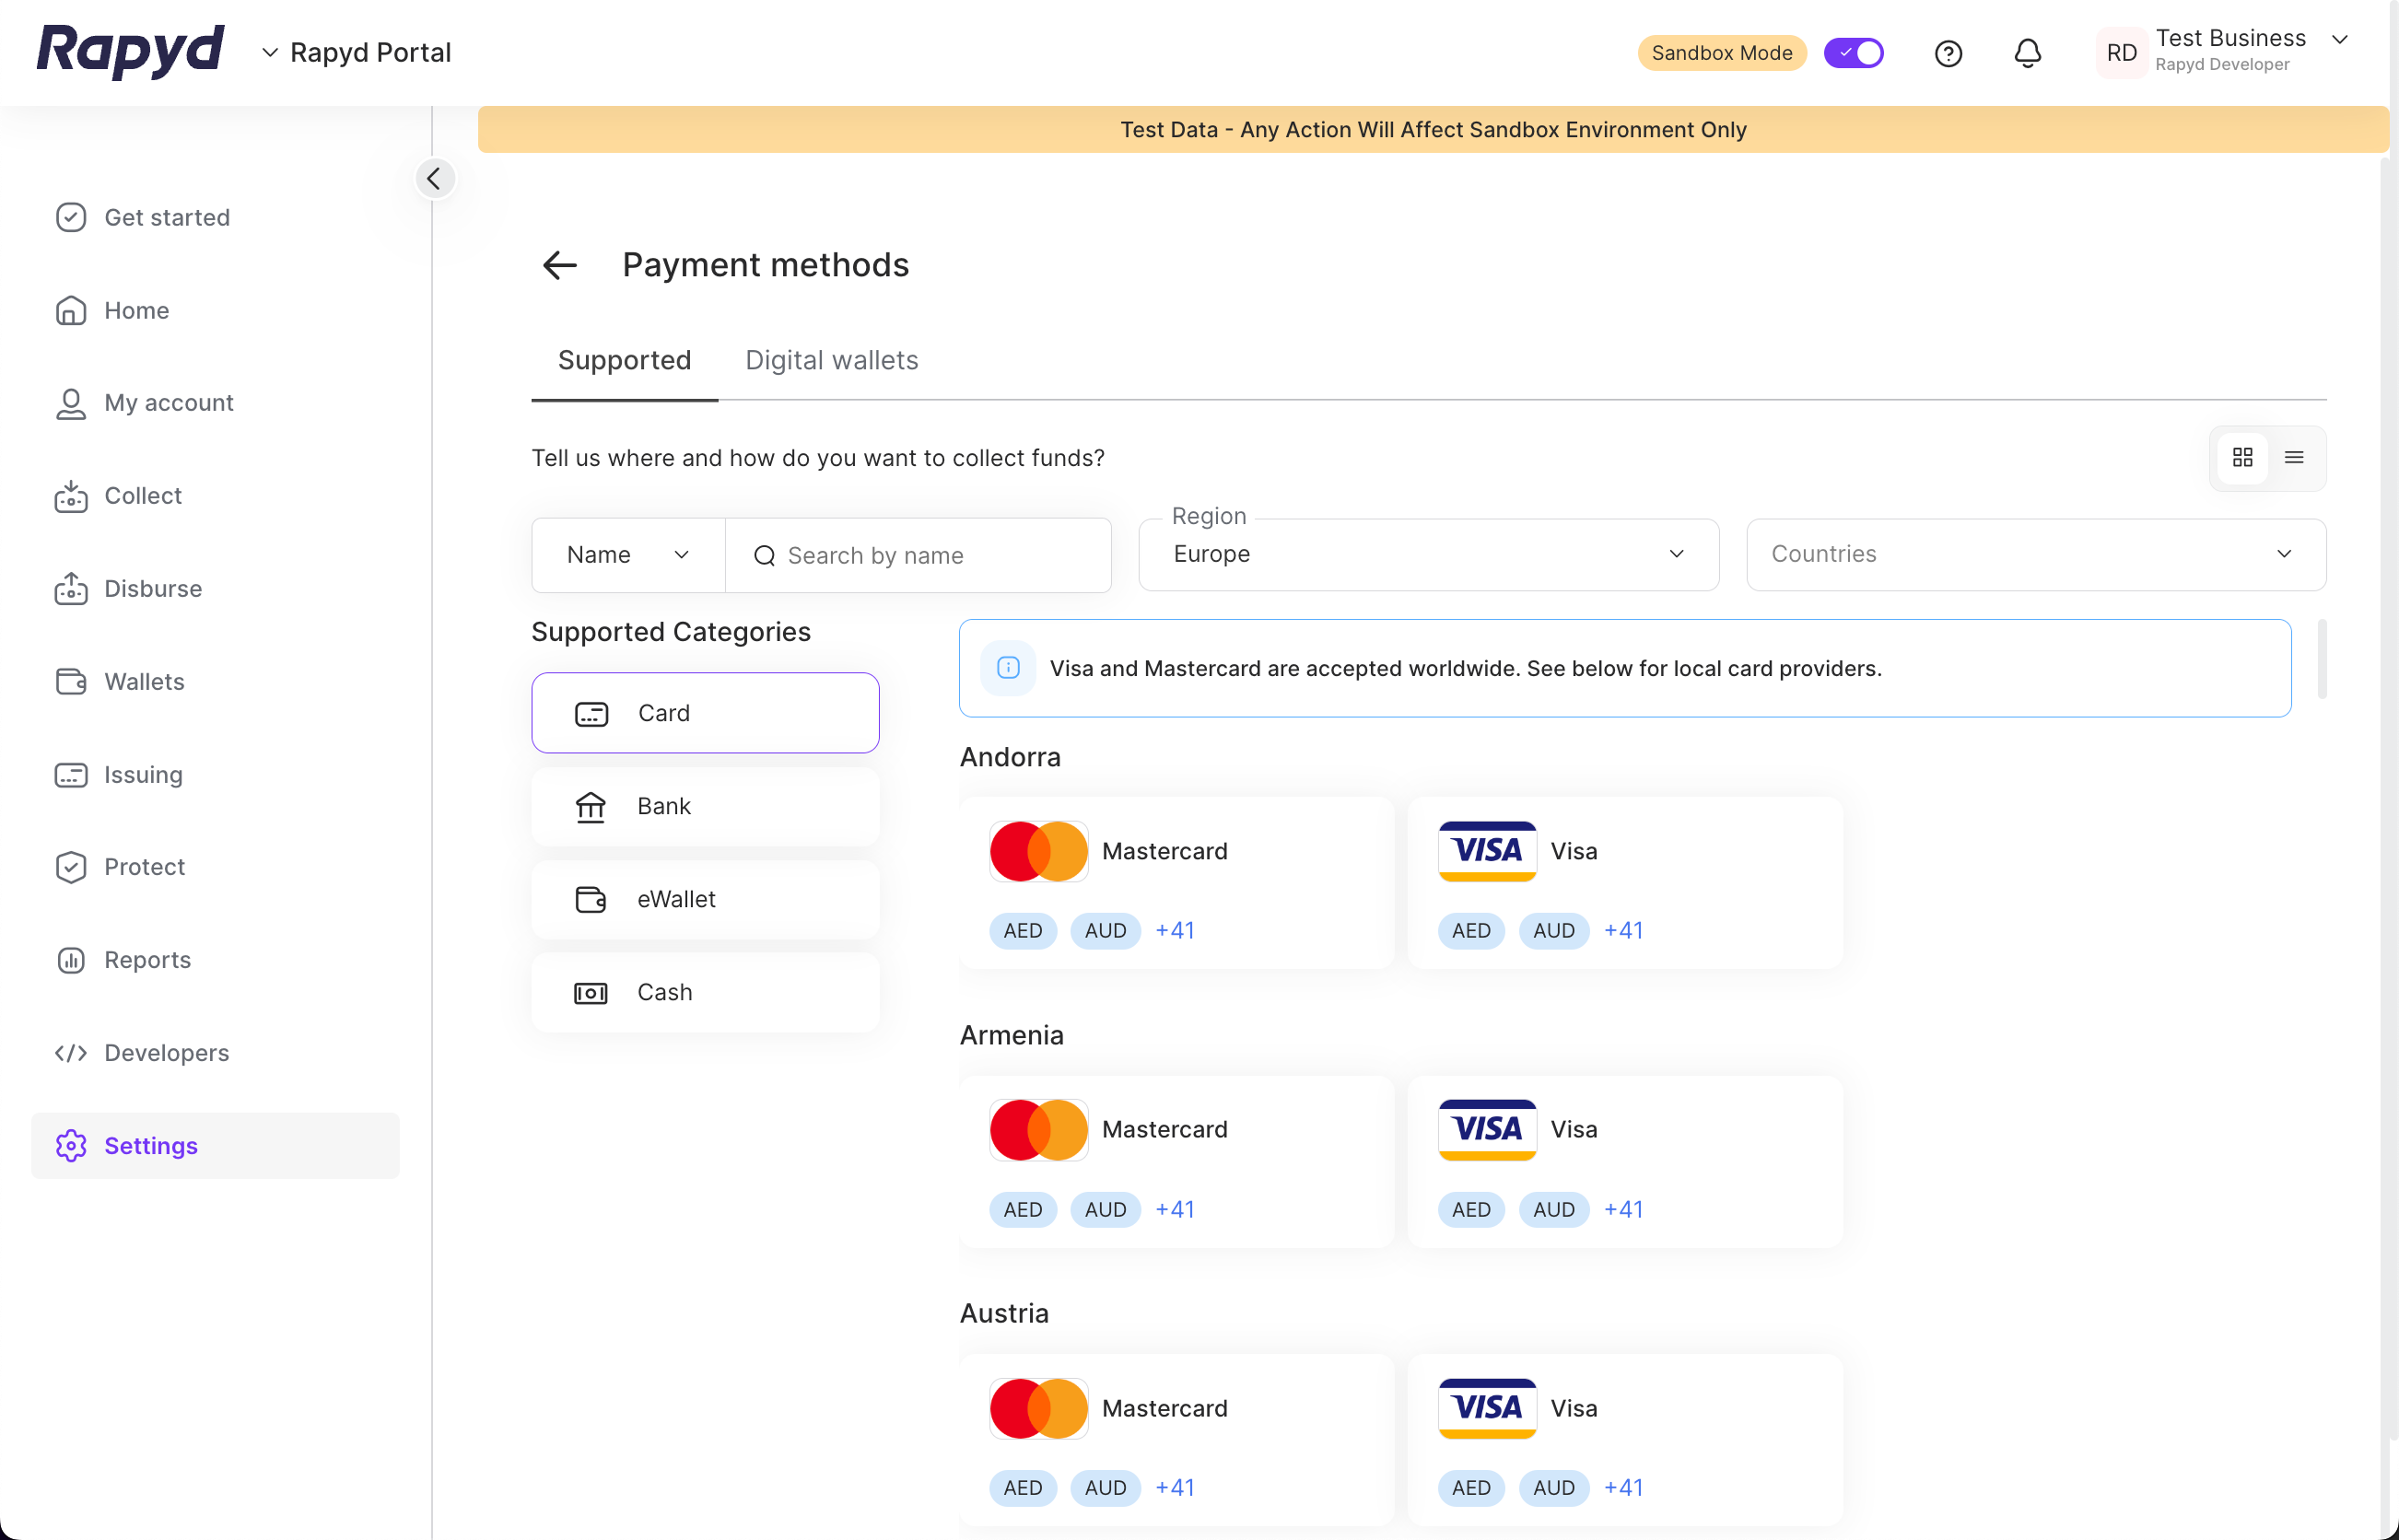The height and width of the screenshot is (1540, 2399).
Task: Expand the Region Europe dropdown
Action: click(1428, 555)
